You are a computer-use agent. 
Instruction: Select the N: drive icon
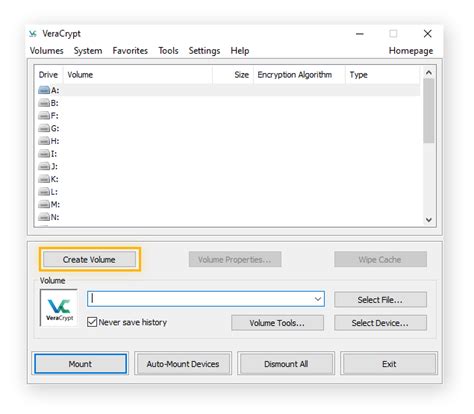point(44,217)
